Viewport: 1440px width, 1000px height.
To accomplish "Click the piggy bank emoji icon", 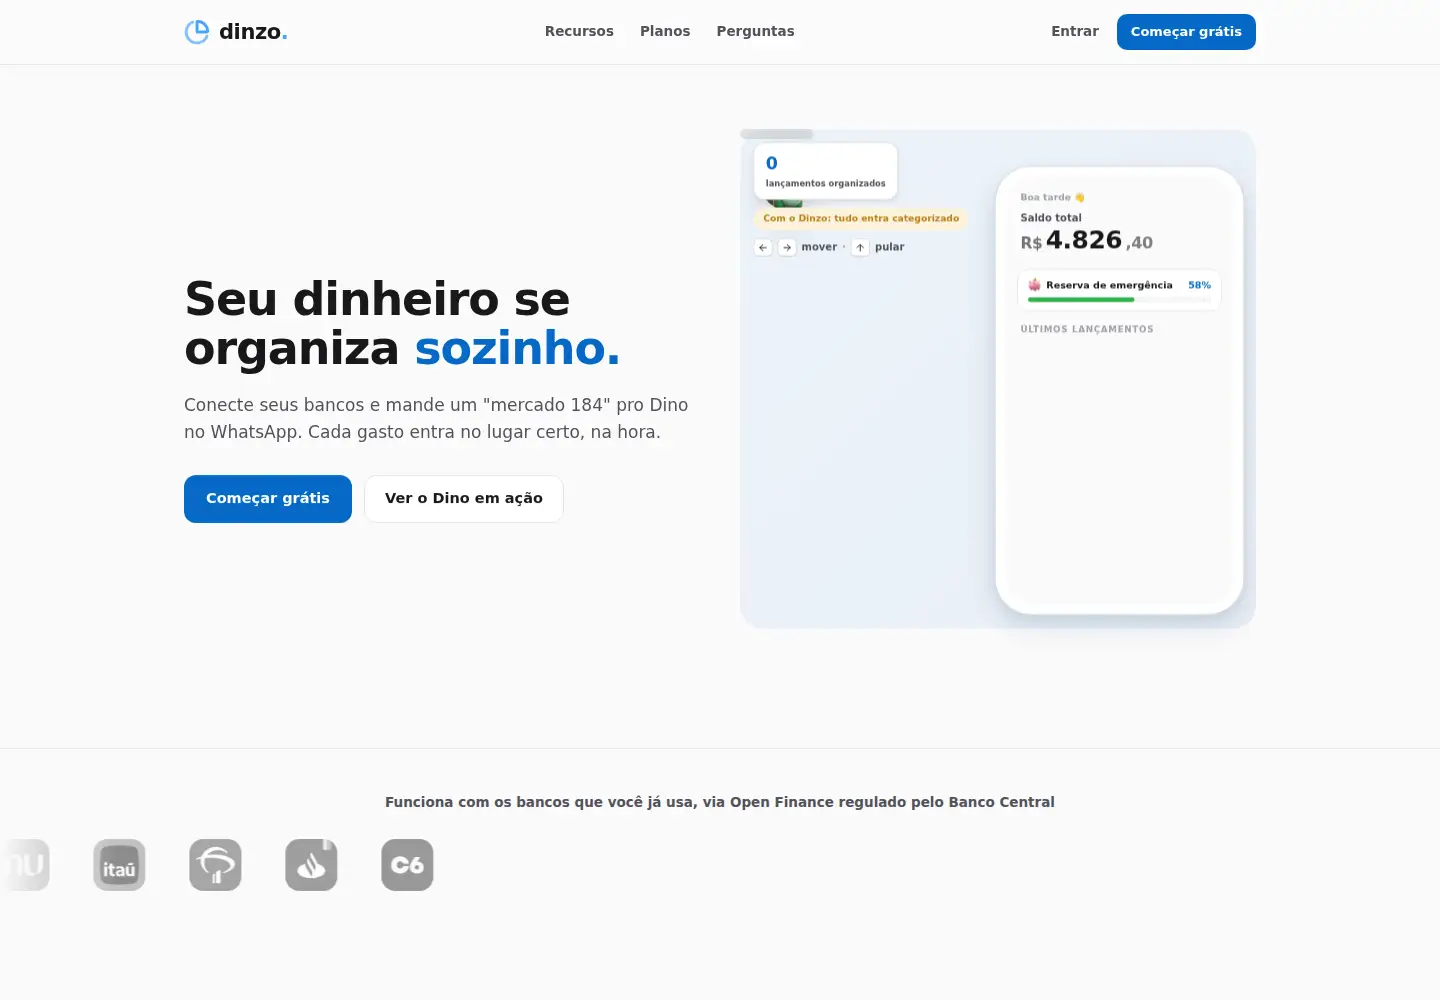I will [1035, 285].
